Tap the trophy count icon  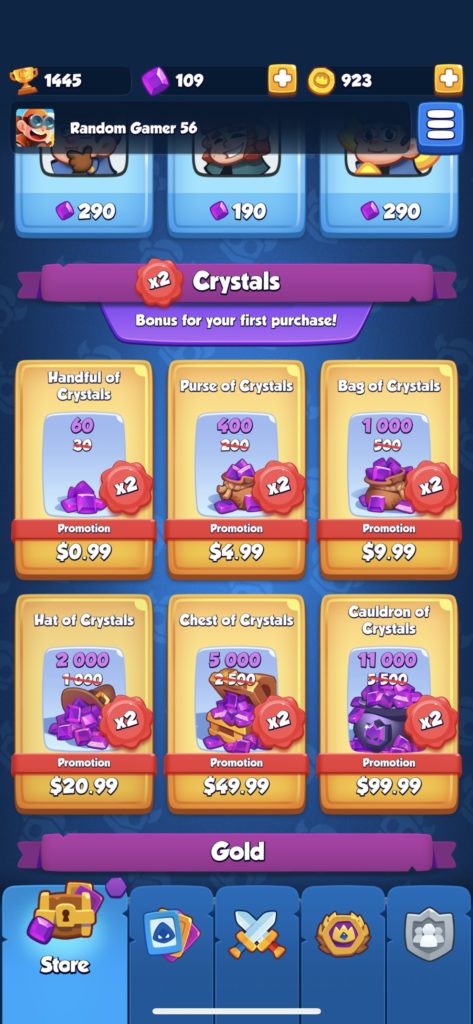tap(24, 80)
